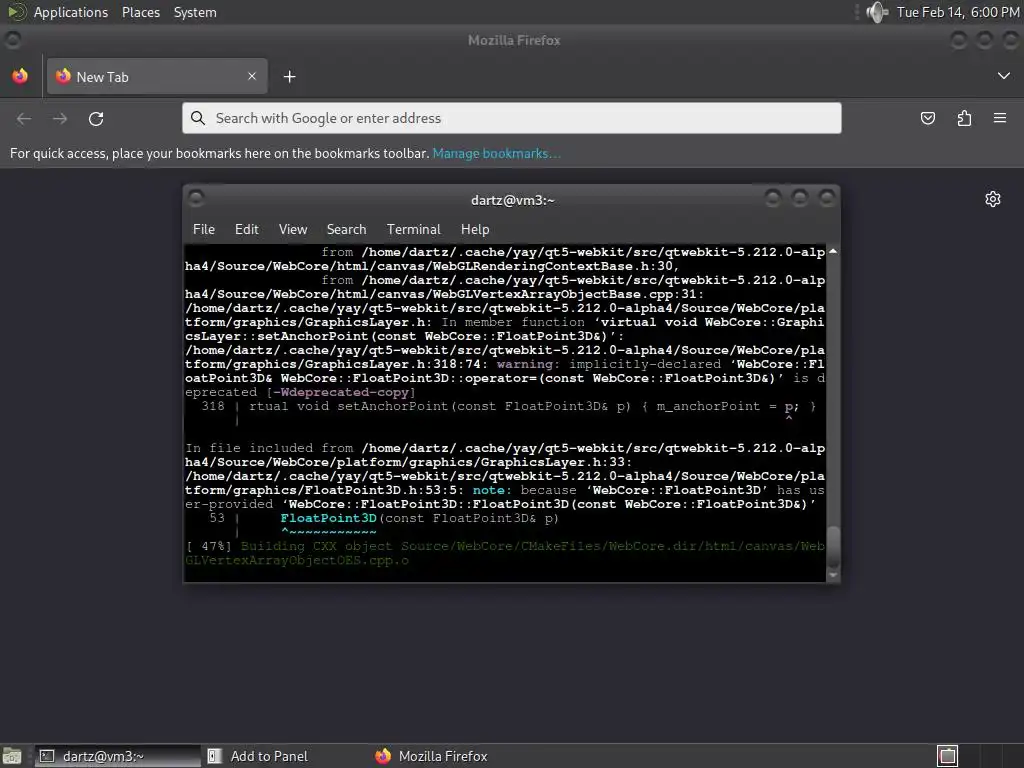Open the Firefox View pinned icon
This screenshot has height=768, width=1024.
pos(20,76)
